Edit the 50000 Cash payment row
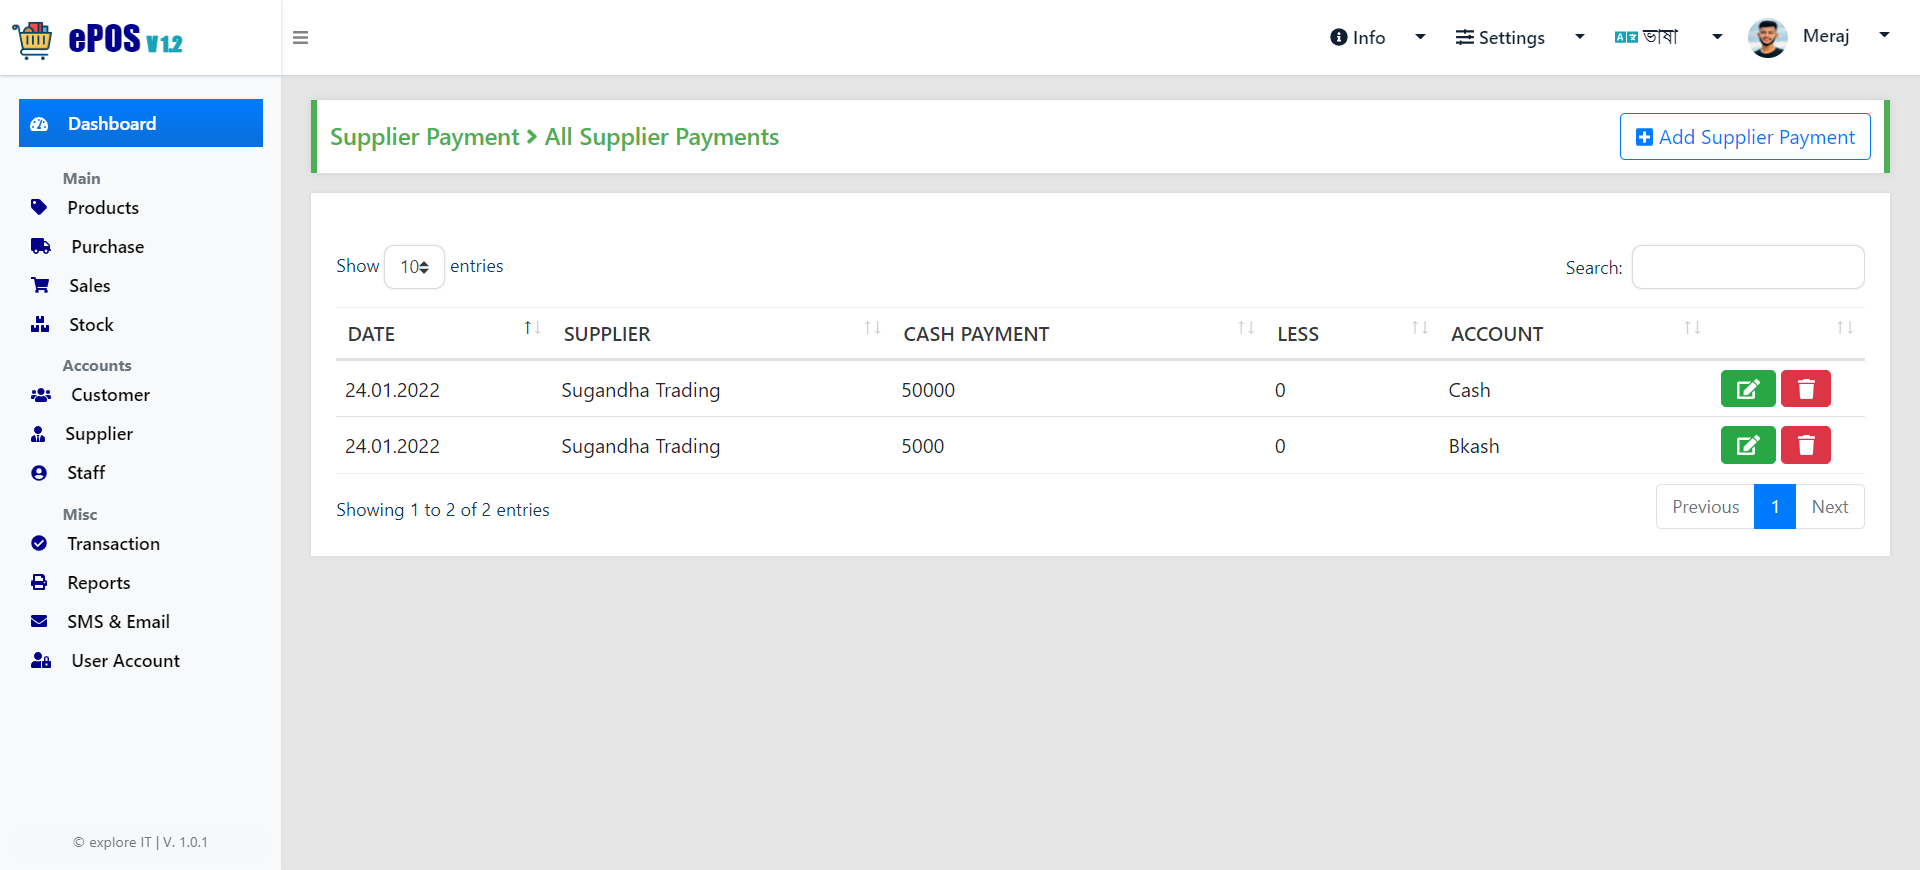The height and width of the screenshot is (870, 1920). (1748, 389)
